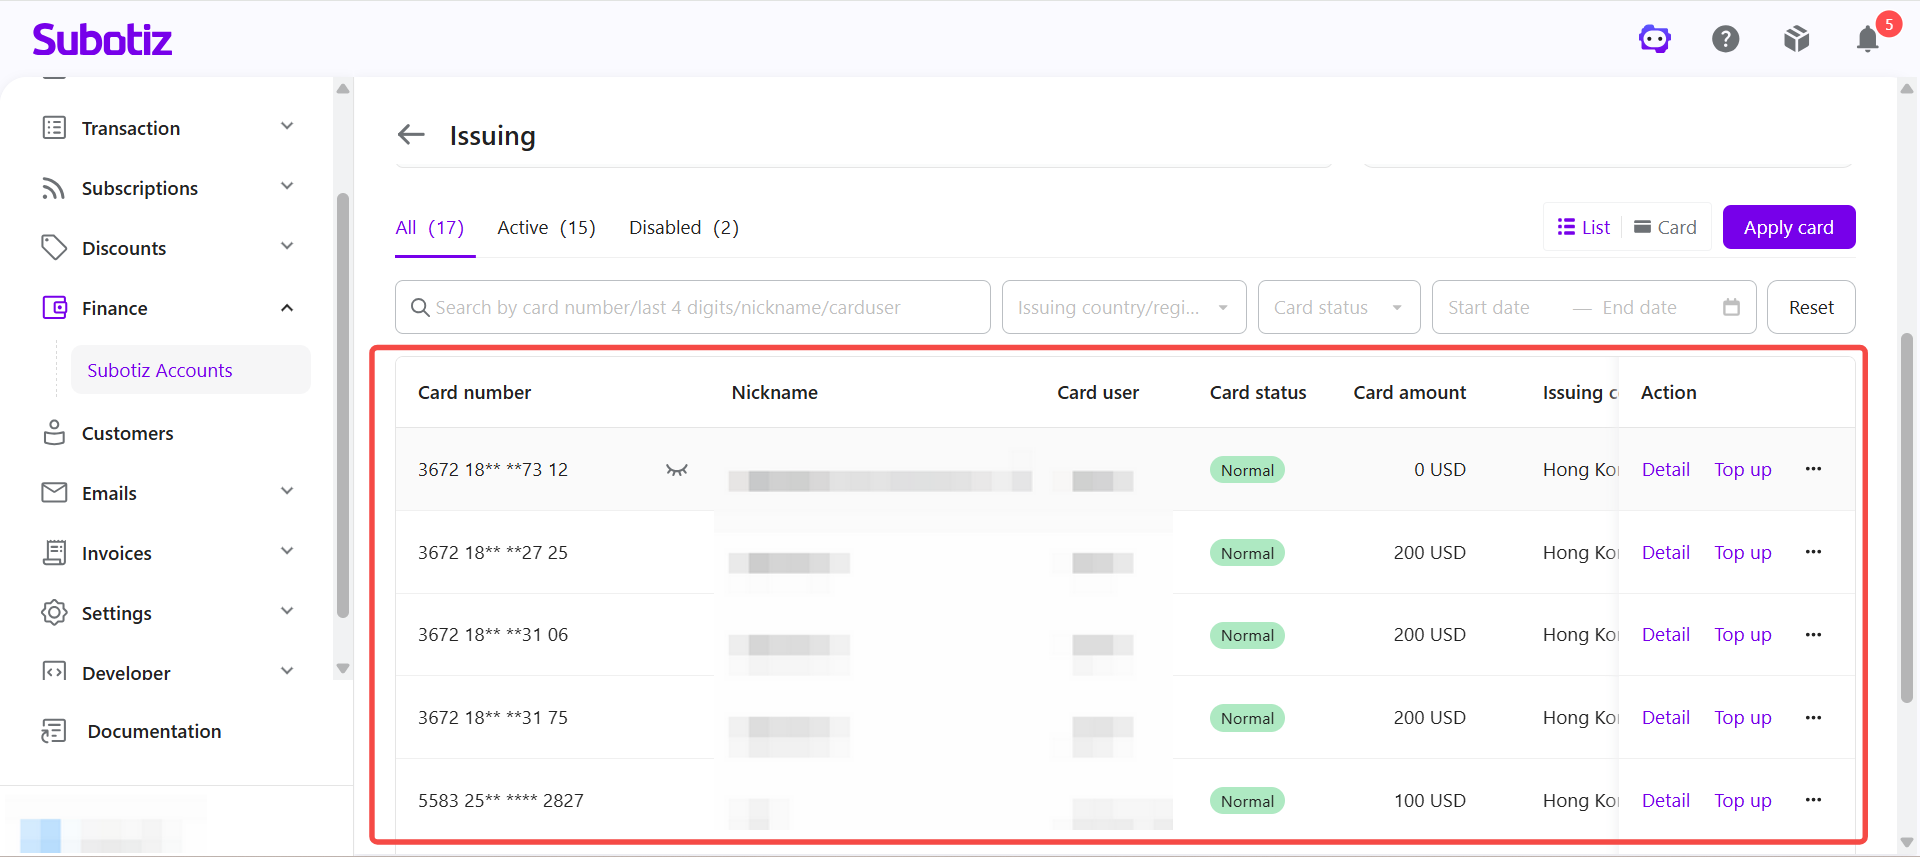Expand the Subscriptions menu chevron
Image resolution: width=1920 pixels, height=857 pixels.
[287, 186]
